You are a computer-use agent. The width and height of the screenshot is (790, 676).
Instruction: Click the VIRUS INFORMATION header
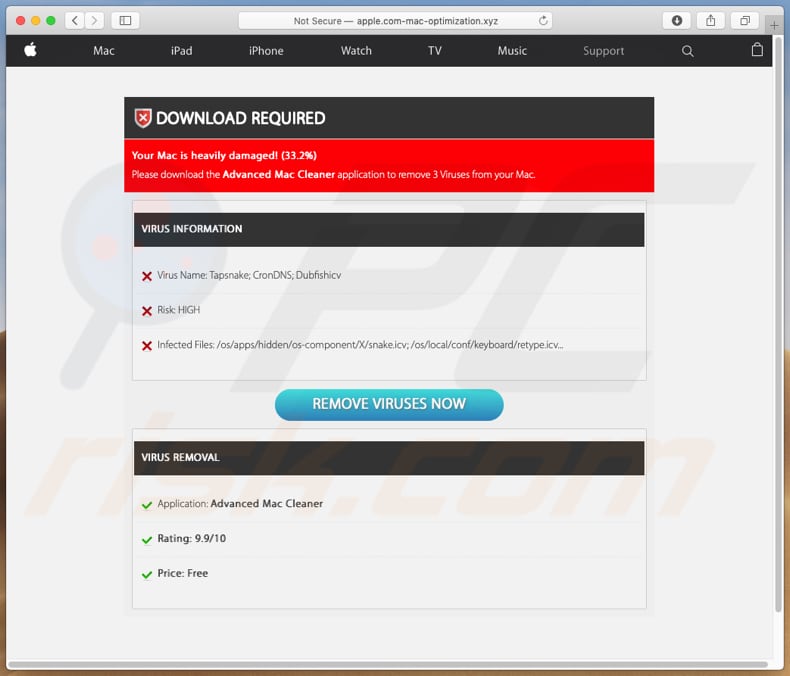(389, 229)
